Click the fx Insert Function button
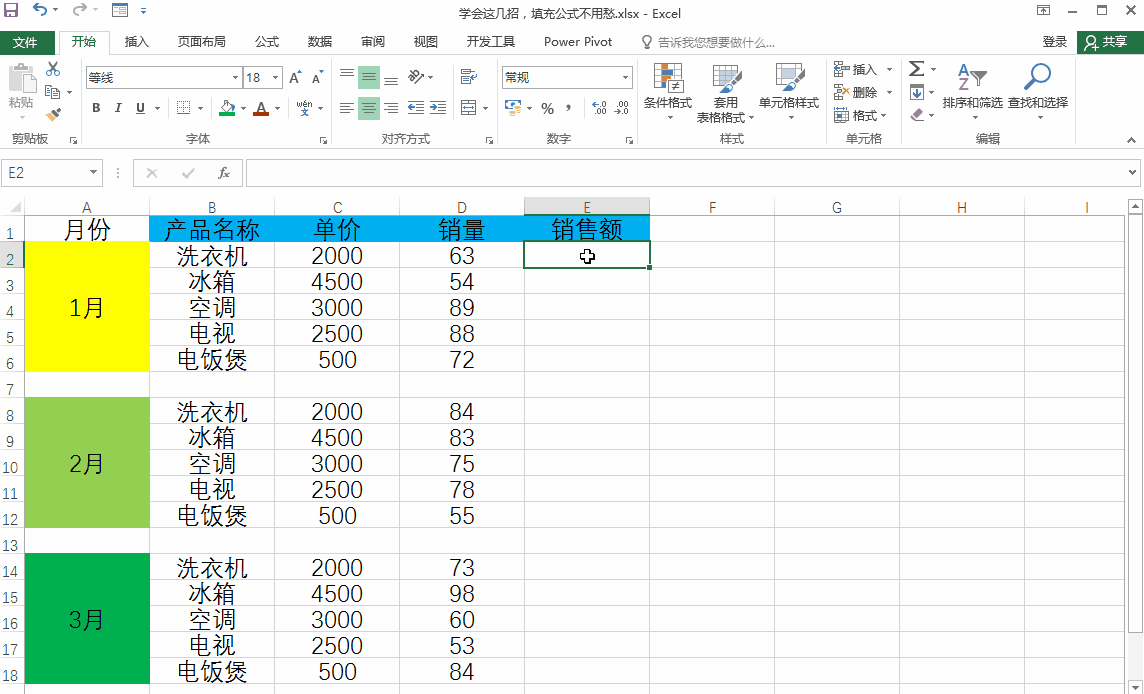The height and width of the screenshot is (694, 1144). coord(224,173)
